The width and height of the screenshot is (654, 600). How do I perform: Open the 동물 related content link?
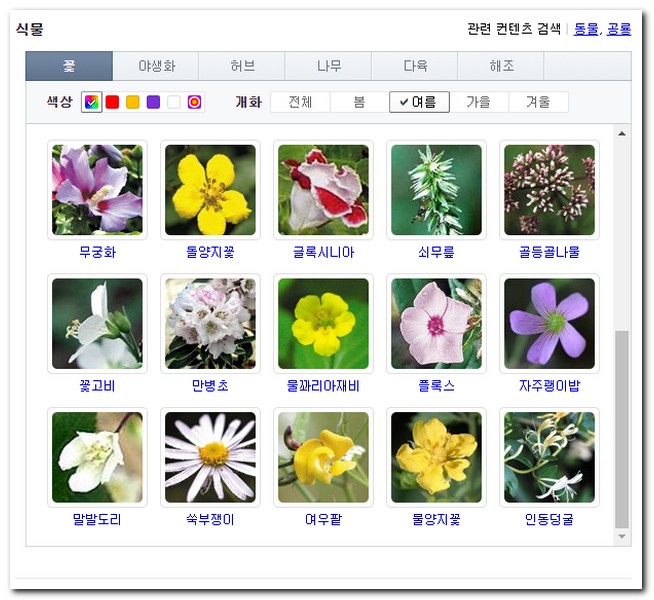pyautogui.click(x=586, y=29)
